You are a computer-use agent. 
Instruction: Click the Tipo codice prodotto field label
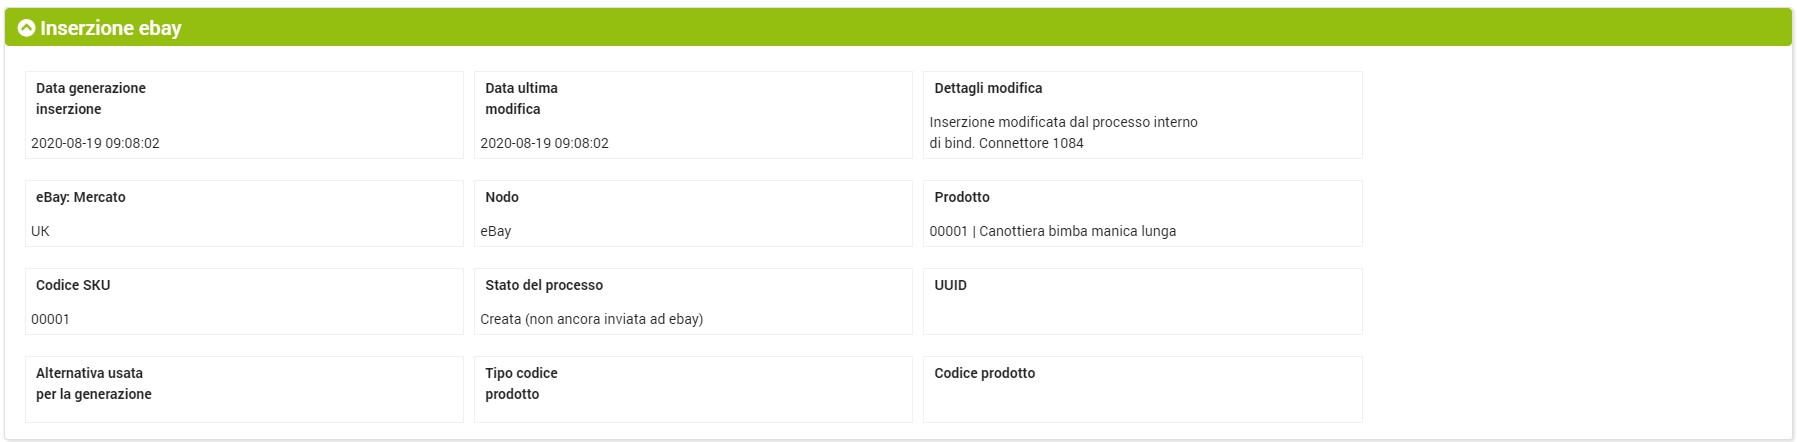(x=521, y=383)
